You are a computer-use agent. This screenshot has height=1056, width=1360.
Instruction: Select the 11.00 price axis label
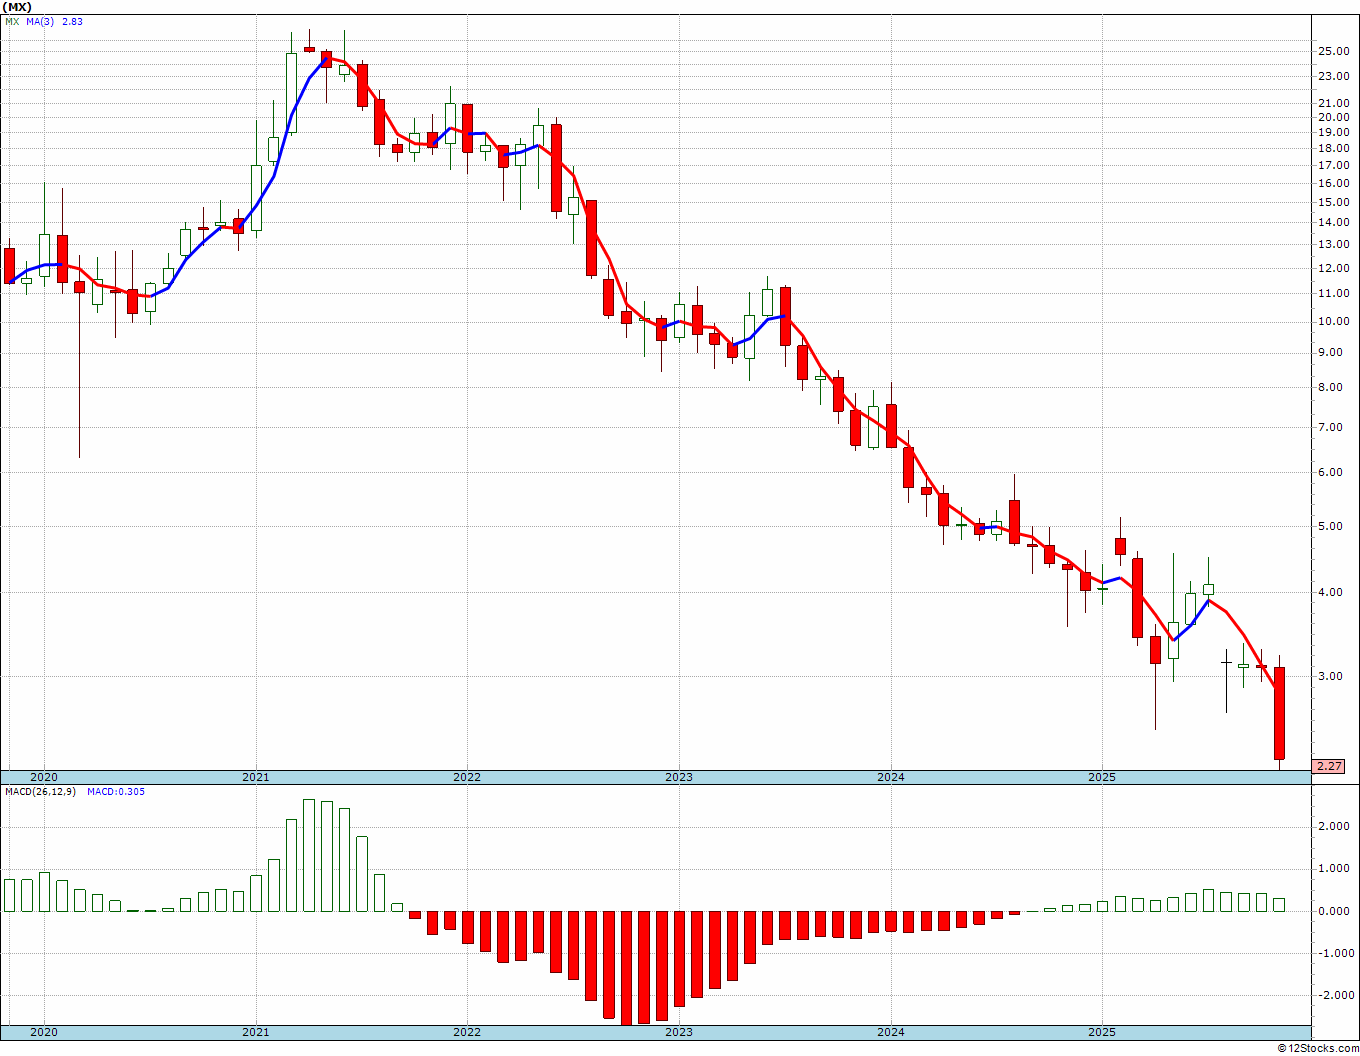click(1333, 293)
